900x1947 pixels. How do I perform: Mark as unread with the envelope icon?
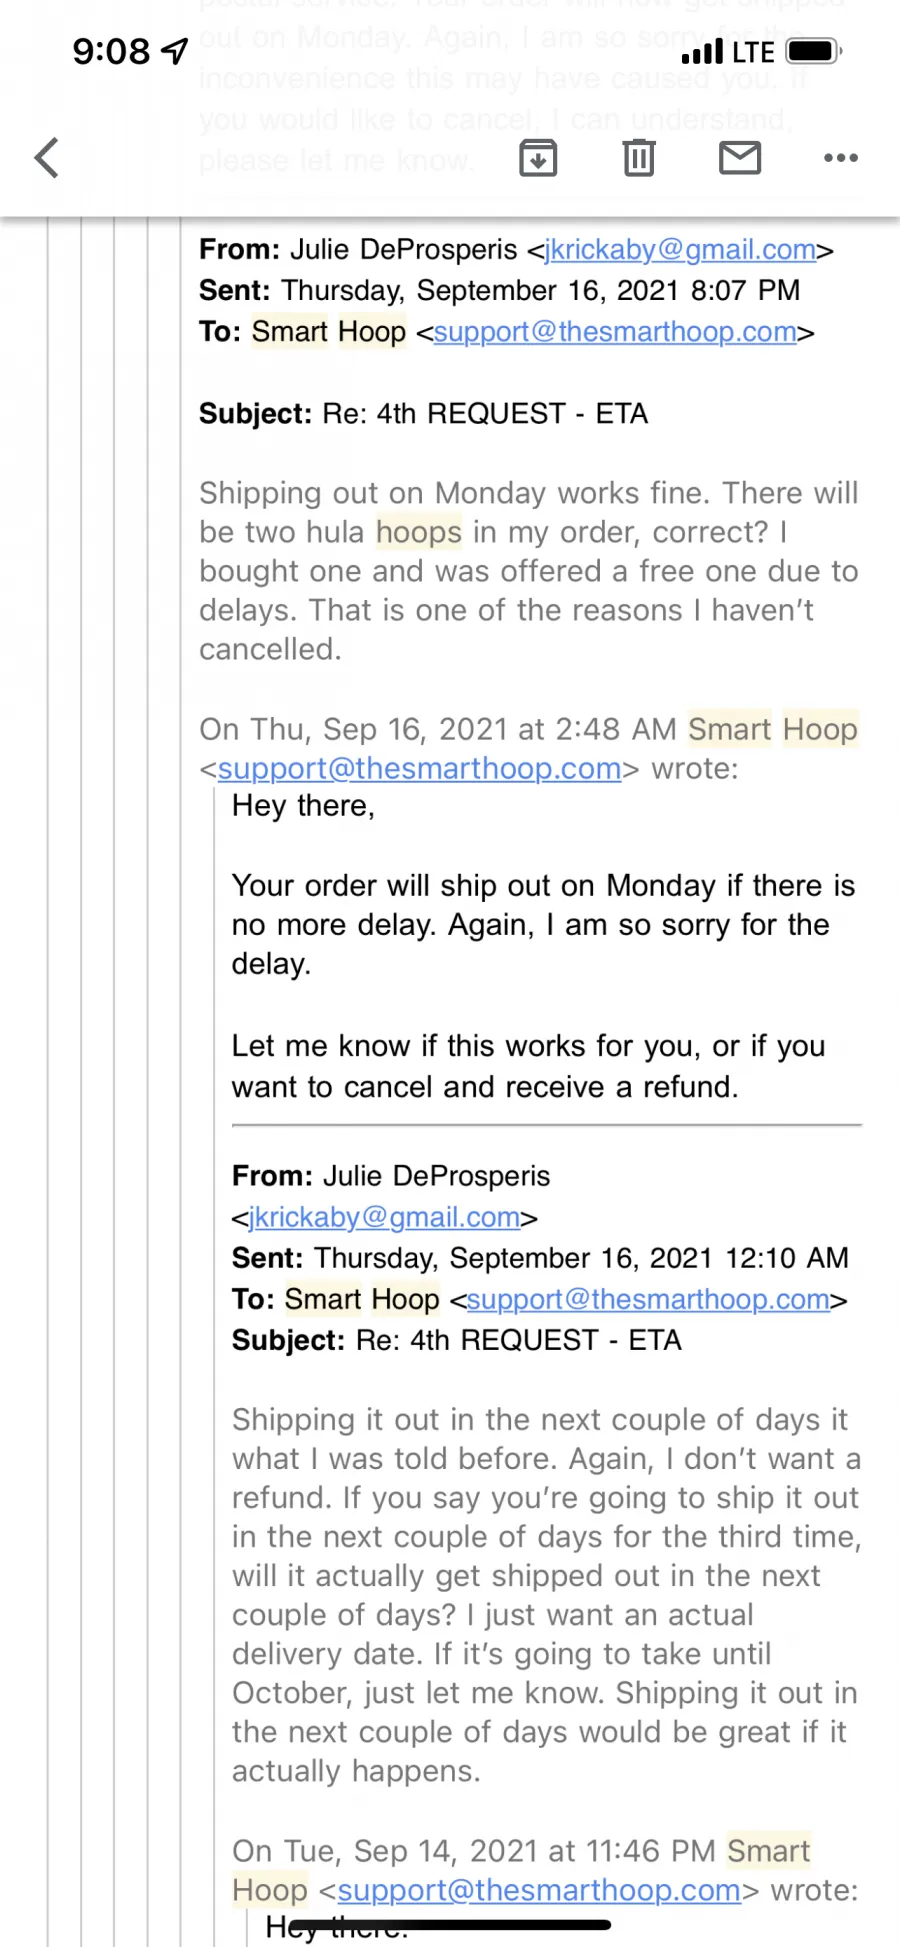pyautogui.click(x=740, y=158)
